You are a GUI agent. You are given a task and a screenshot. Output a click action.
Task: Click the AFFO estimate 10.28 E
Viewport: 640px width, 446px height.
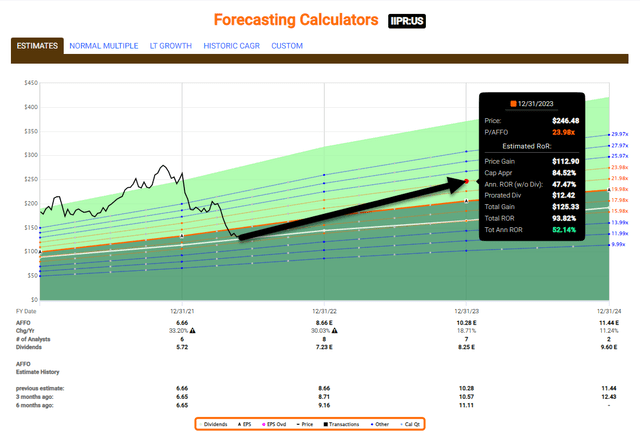point(467,323)
